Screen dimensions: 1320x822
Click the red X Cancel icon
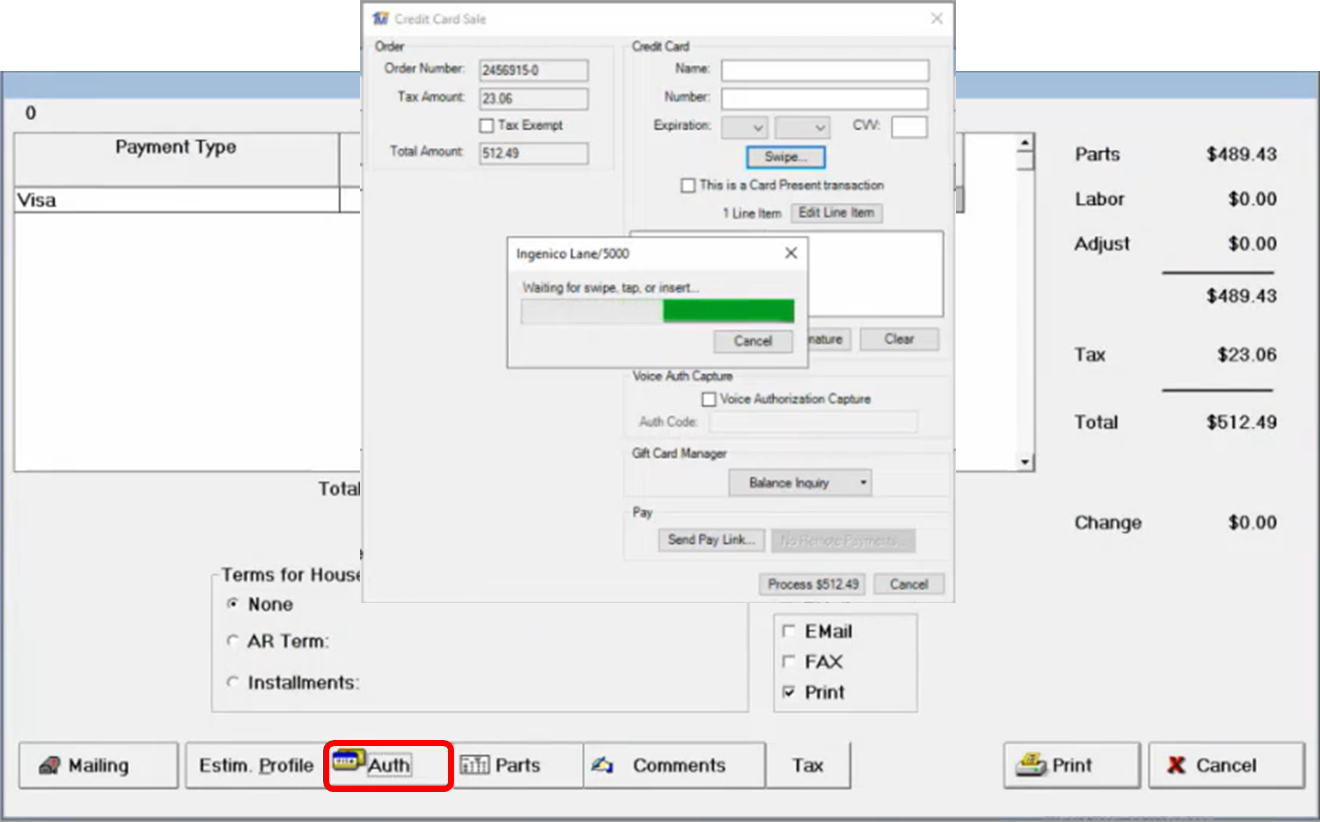[1177, 765]
